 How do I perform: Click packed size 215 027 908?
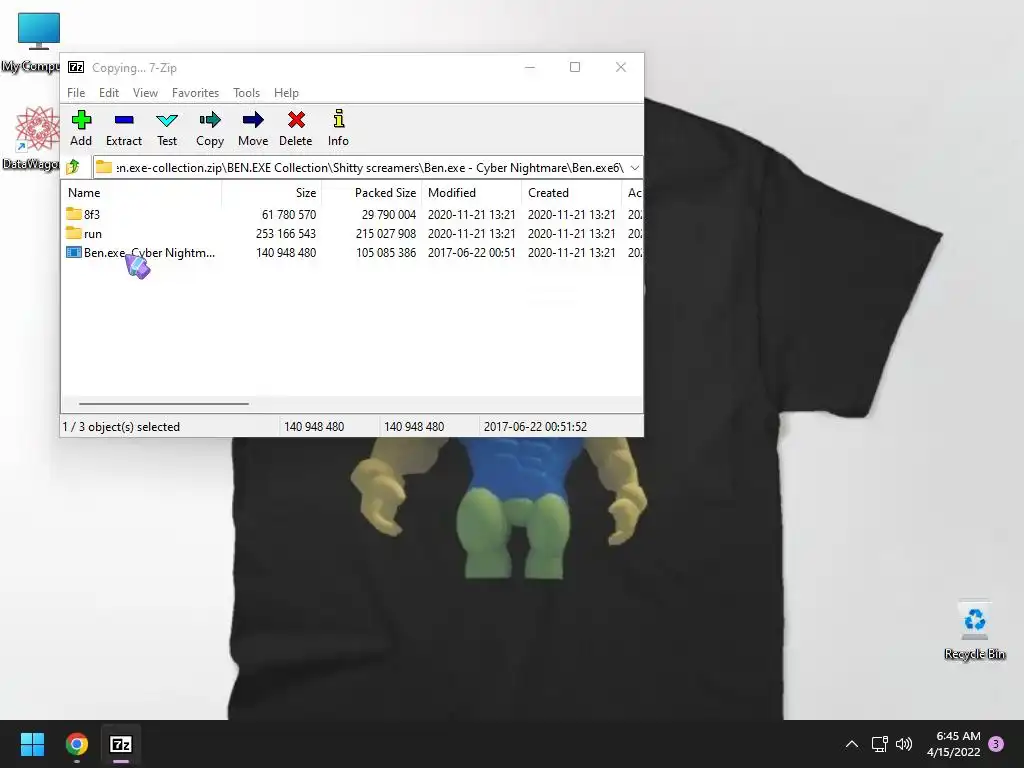386,233
